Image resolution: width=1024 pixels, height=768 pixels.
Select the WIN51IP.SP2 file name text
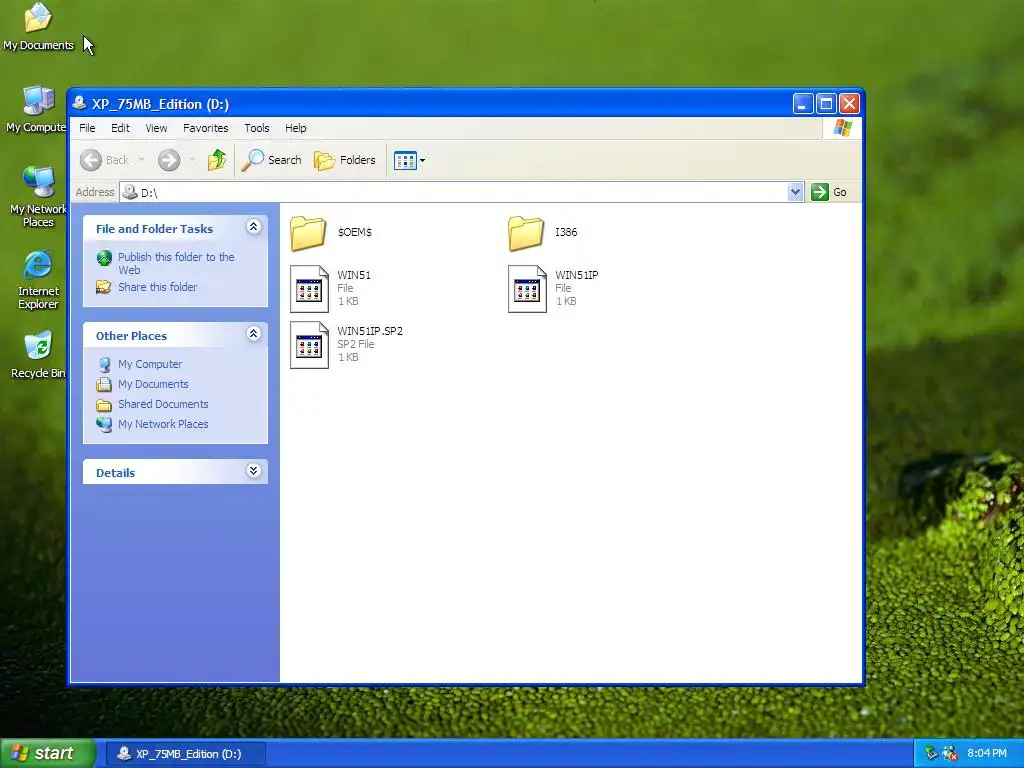pos(370,331)
